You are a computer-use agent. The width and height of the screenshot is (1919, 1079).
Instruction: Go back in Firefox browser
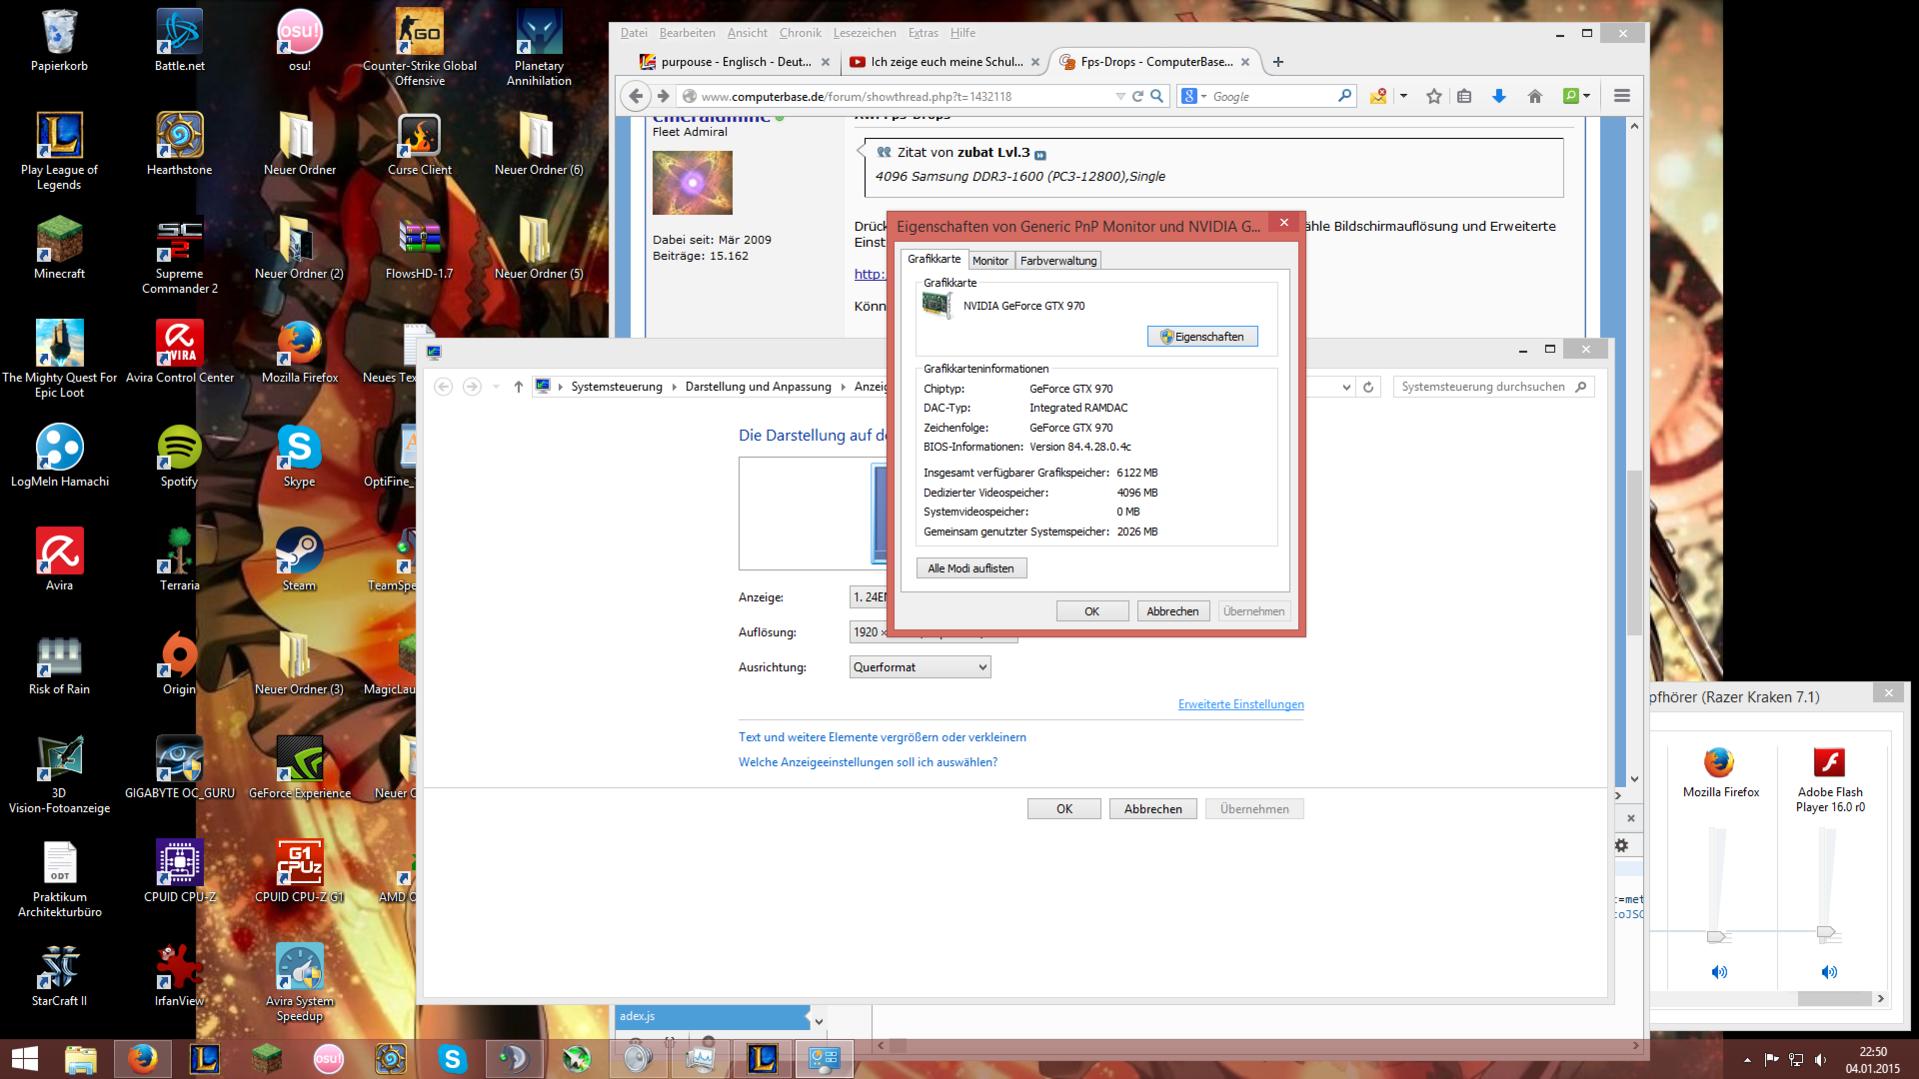point(636,96)
